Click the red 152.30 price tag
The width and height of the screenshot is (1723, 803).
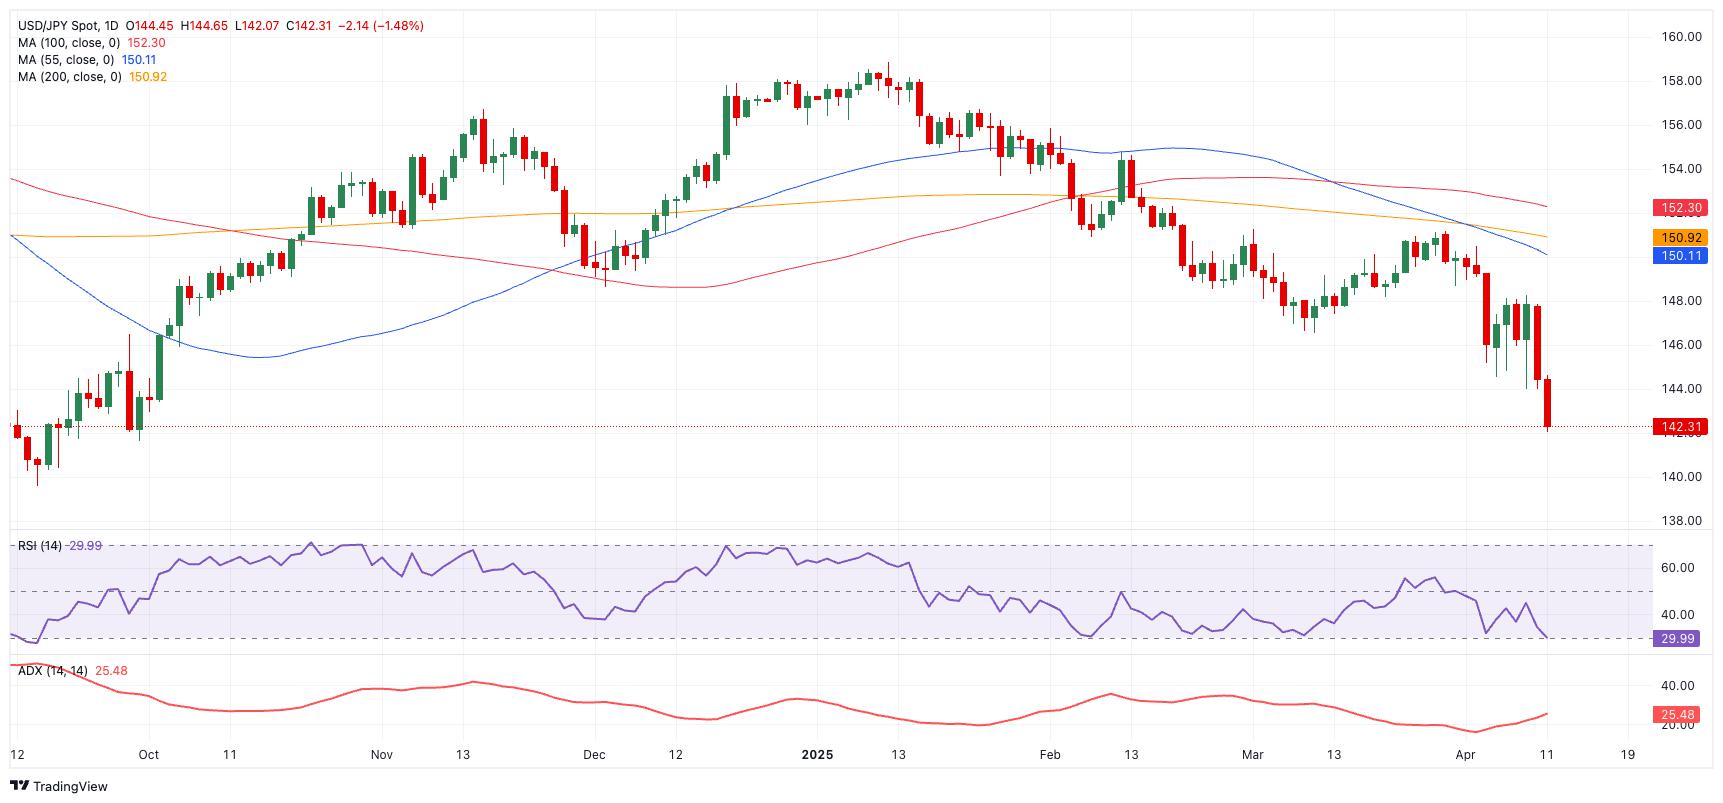[x=1681, y=208]
